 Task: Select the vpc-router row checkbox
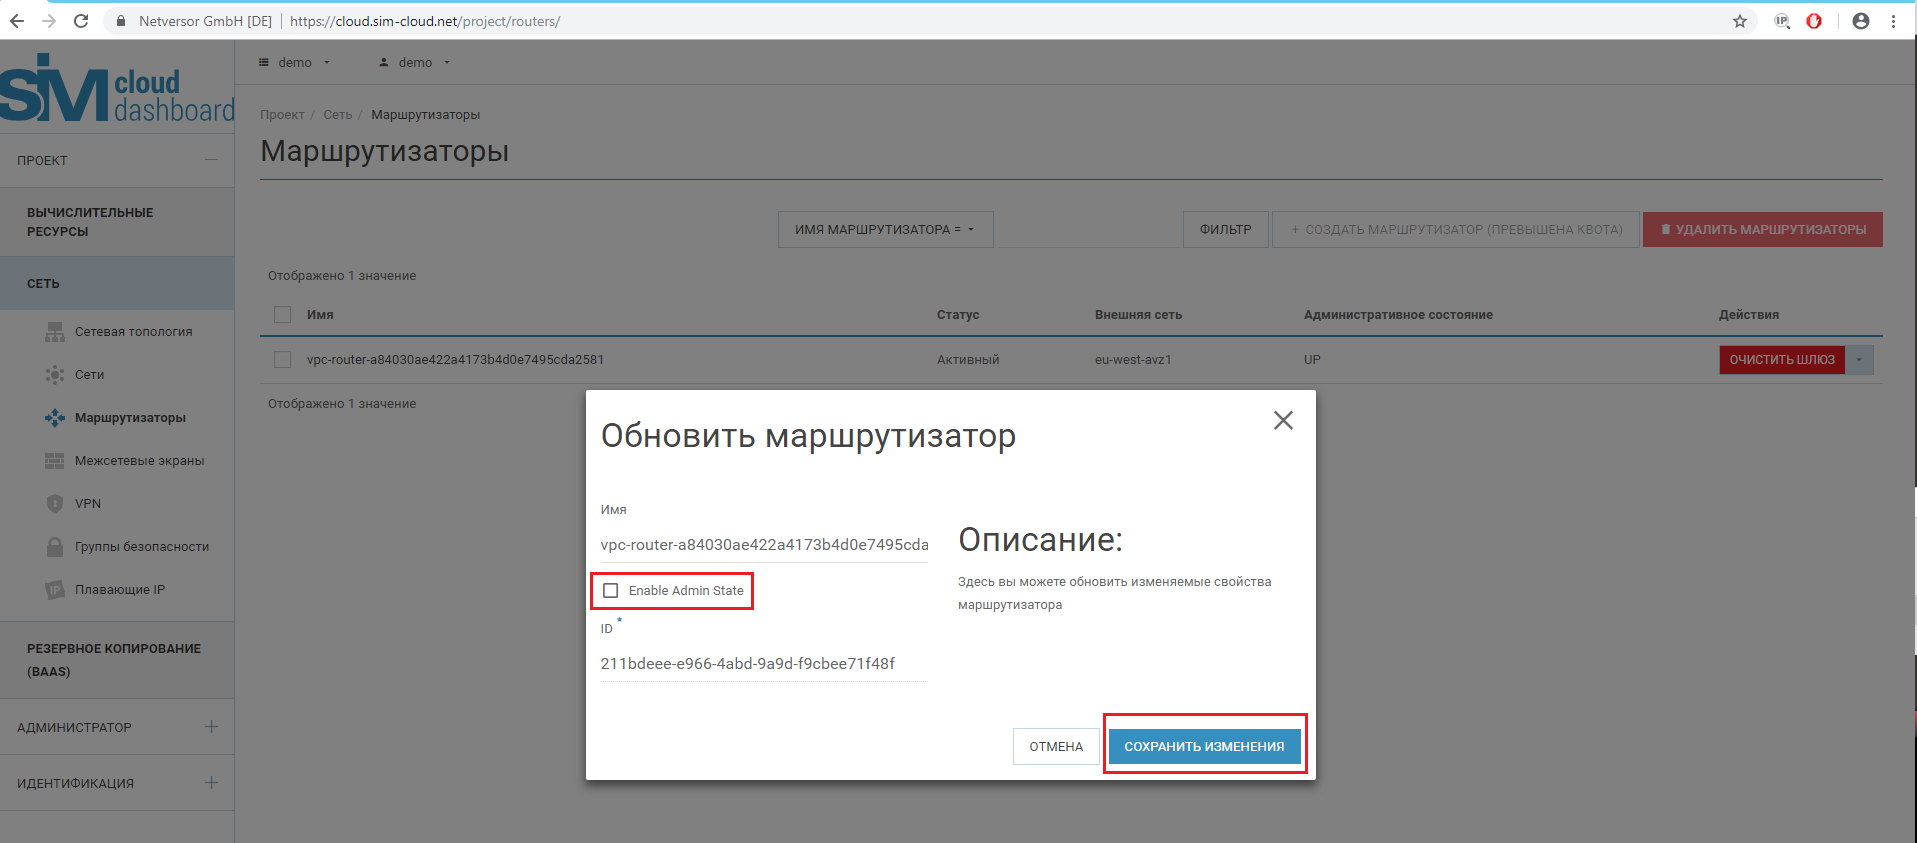(x=283, y=360)
